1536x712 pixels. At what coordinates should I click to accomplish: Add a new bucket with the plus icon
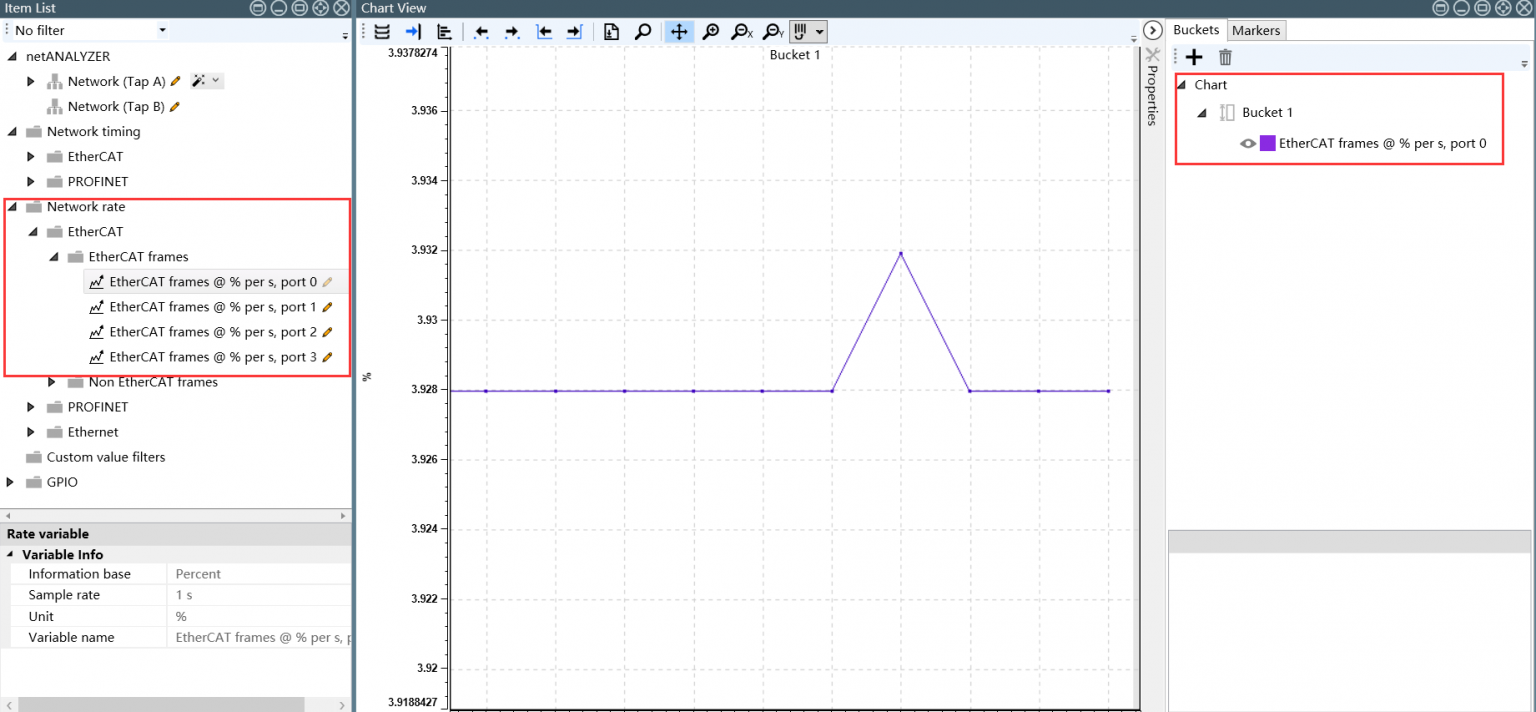(x=1194, y=57)
